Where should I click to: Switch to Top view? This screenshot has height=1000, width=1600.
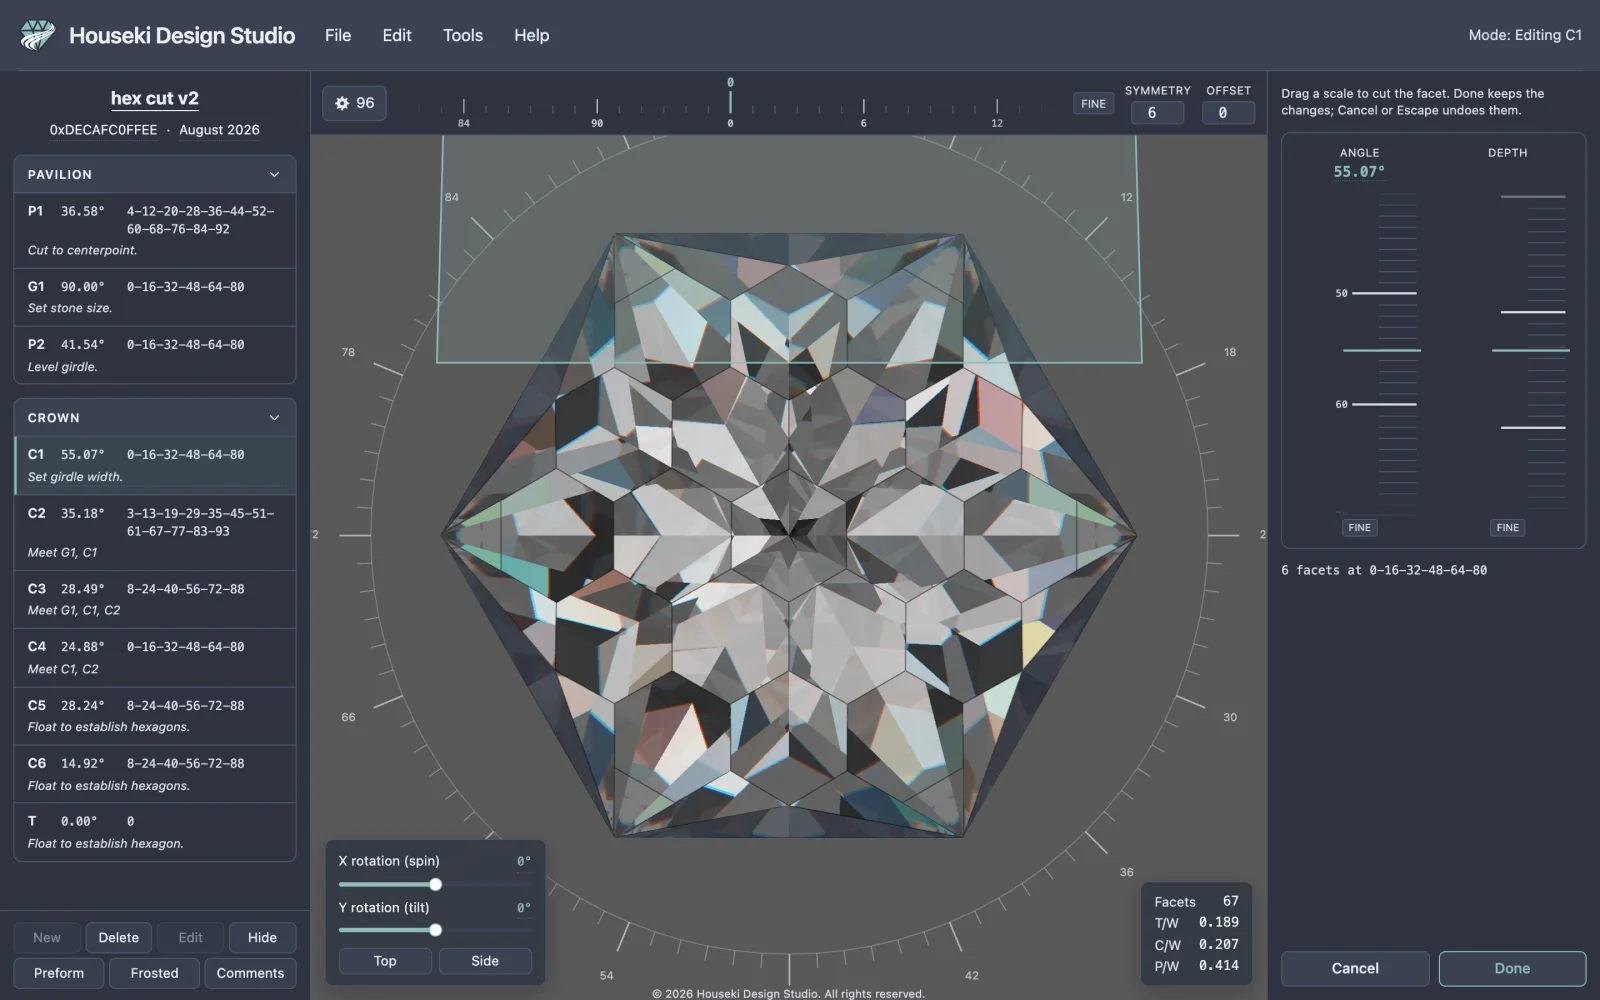385,960
